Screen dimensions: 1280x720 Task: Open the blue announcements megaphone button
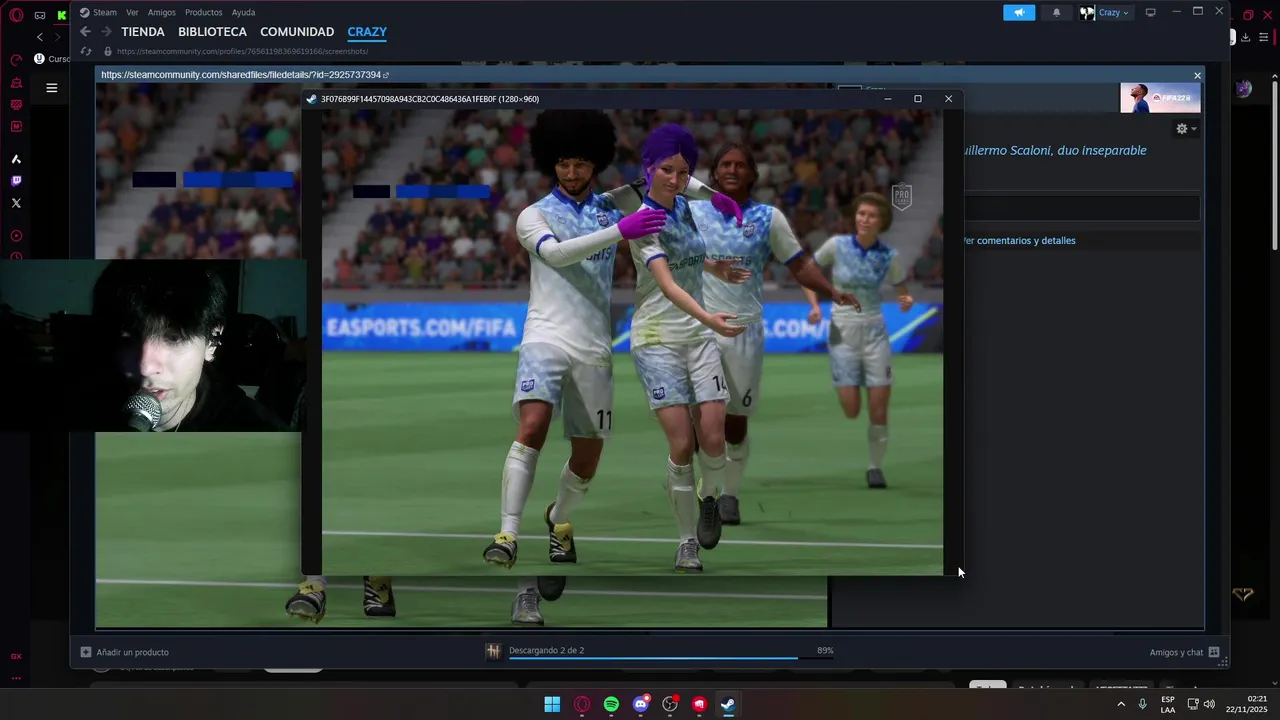[1019, 12]
